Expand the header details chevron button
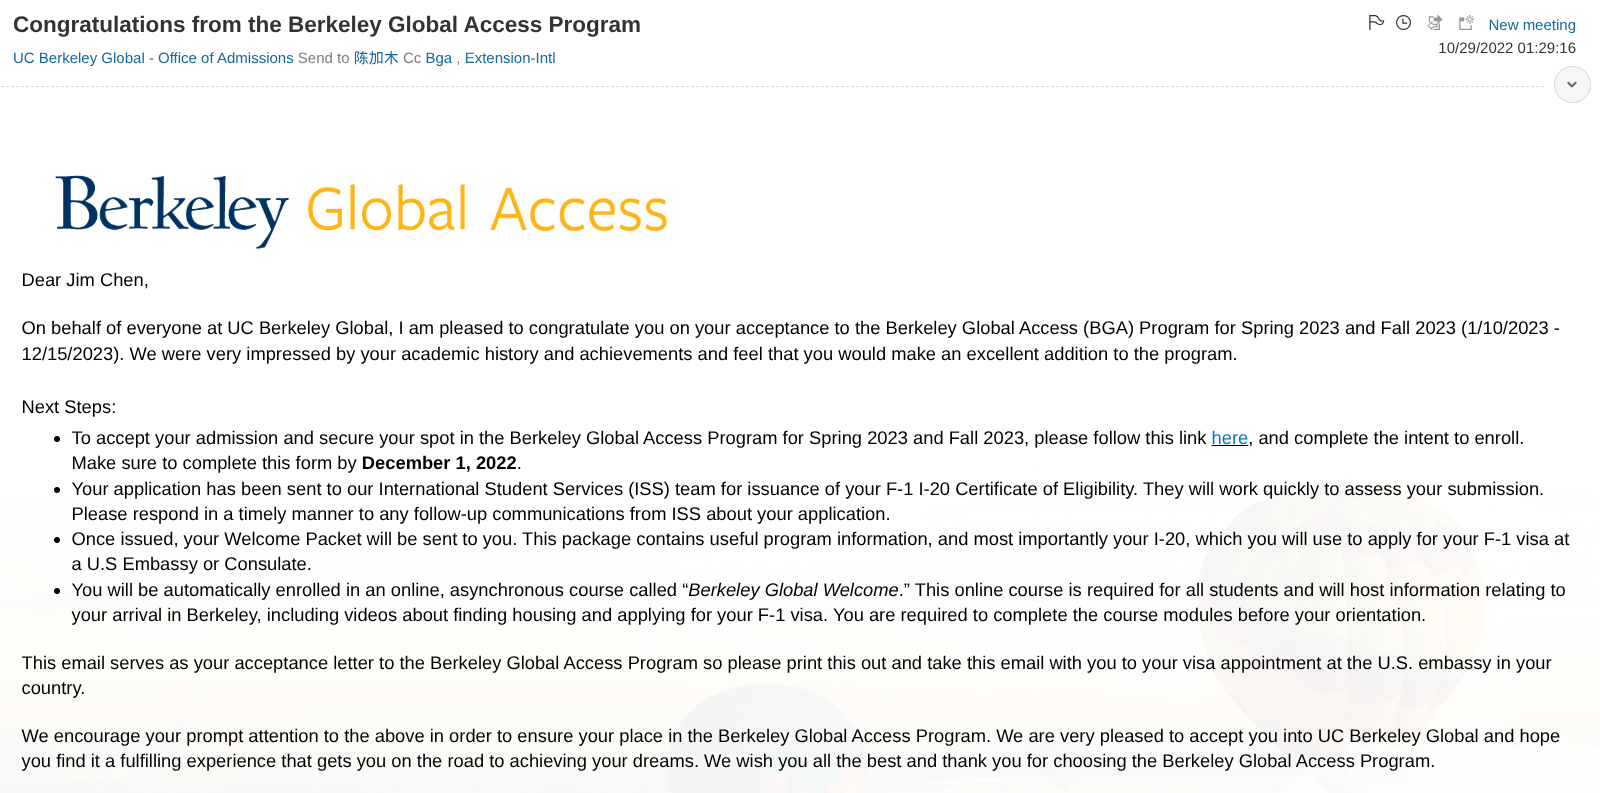Viewport: 1600px width, 793px height. [1572, 85]
